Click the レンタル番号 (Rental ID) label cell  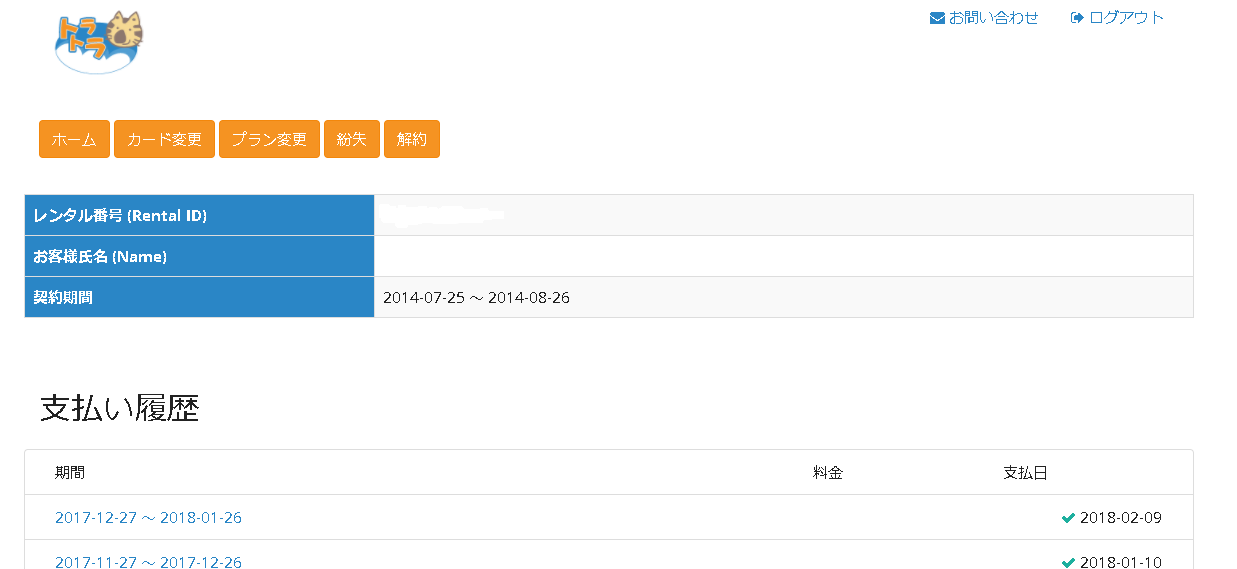point(200,215)
